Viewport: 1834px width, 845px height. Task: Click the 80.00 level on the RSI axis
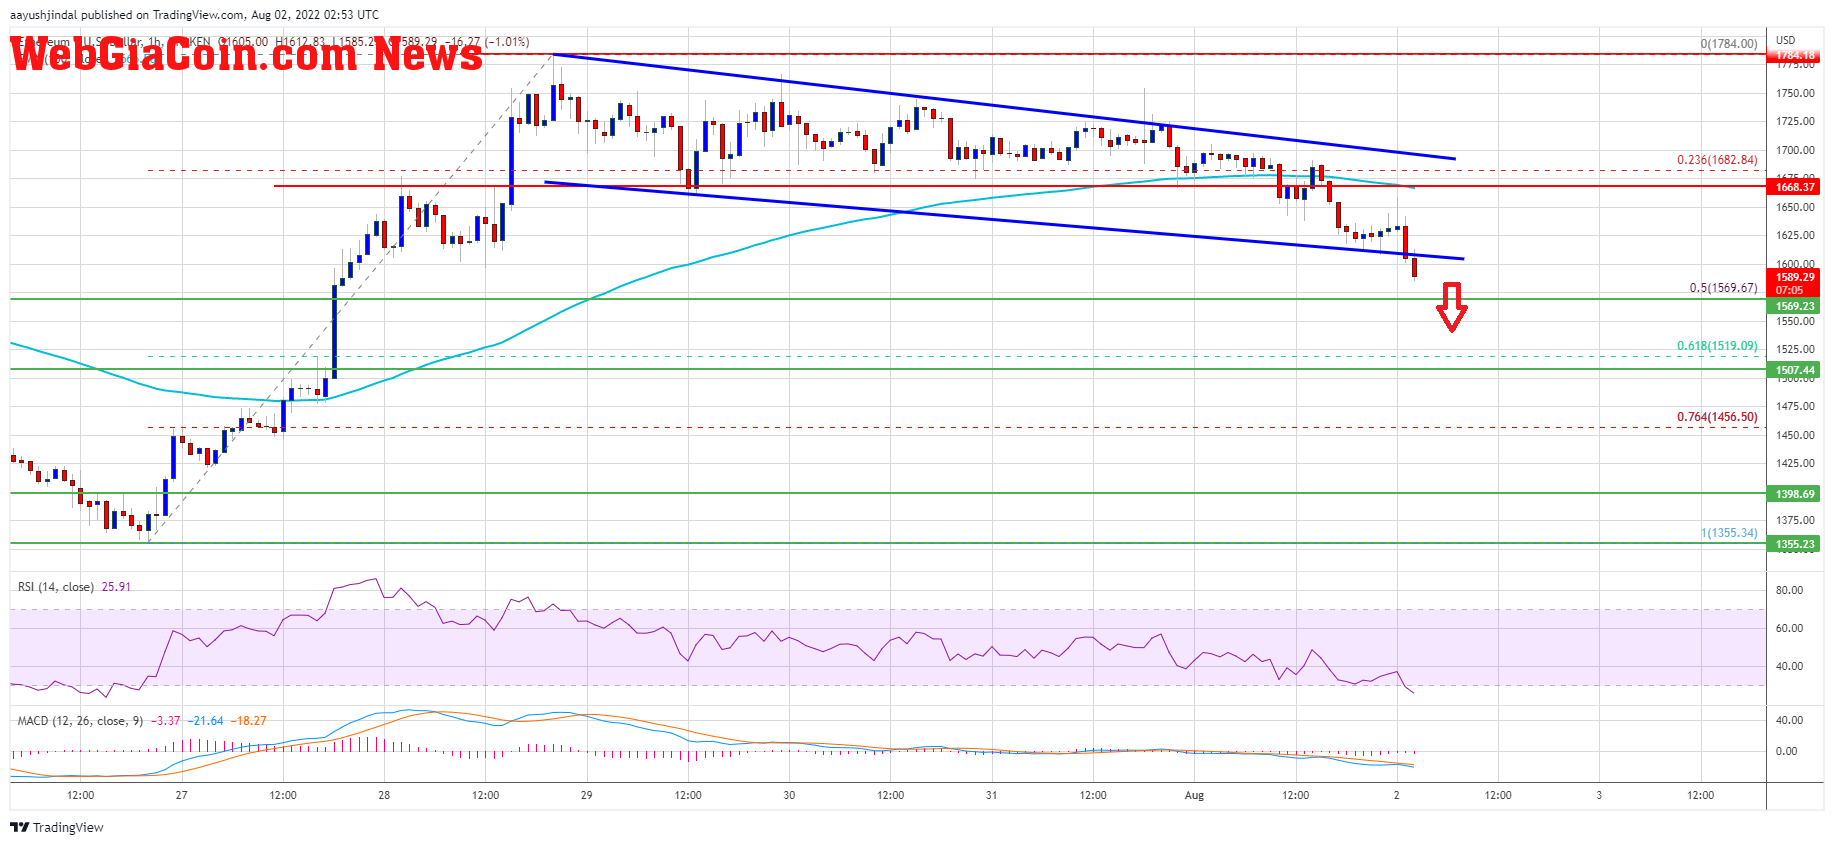click(1789, 590)
